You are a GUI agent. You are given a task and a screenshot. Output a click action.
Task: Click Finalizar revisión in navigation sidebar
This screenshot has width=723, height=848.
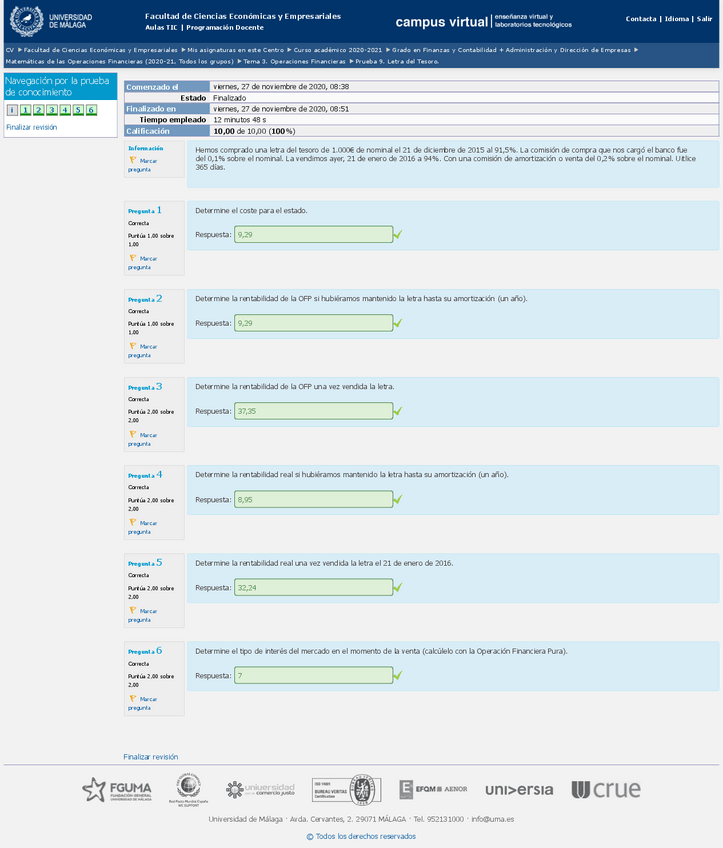pos(31,127)
